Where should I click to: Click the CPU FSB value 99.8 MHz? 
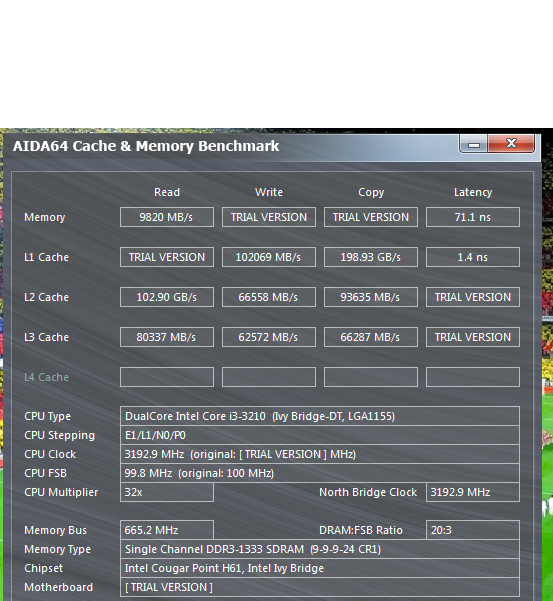pos(320,473)
